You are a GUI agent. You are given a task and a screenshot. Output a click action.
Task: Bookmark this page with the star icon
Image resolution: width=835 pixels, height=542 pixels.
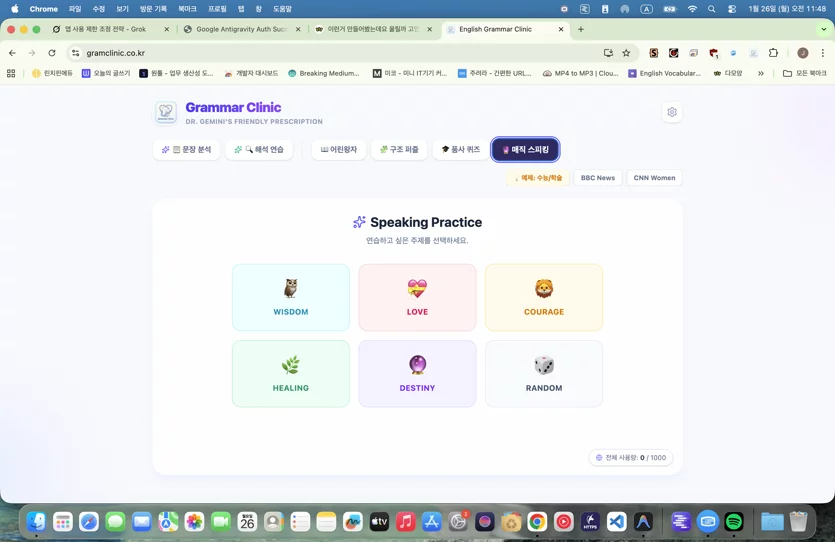[x=626, y=53]
